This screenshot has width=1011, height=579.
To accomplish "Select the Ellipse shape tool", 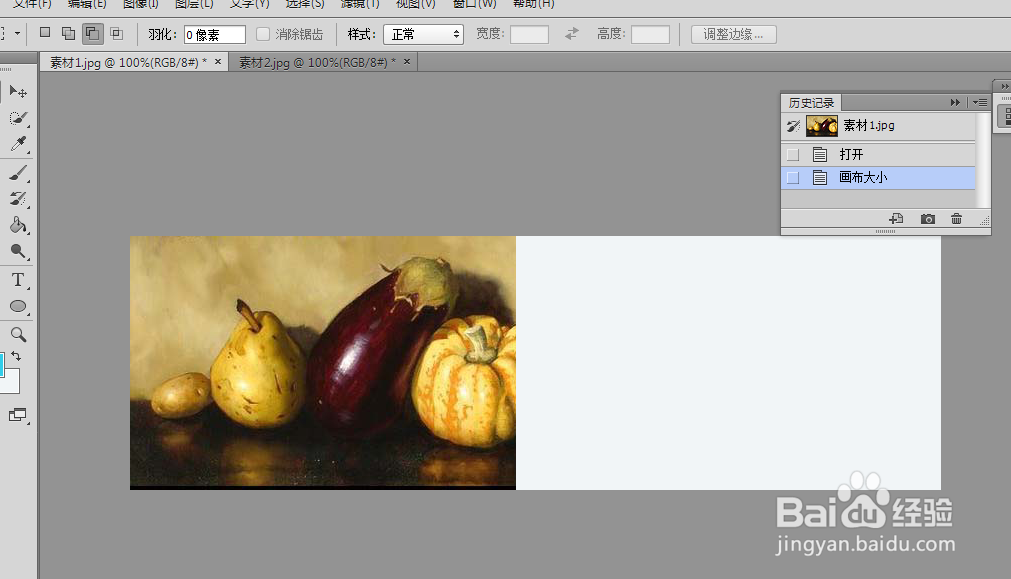I will (18, 306).
